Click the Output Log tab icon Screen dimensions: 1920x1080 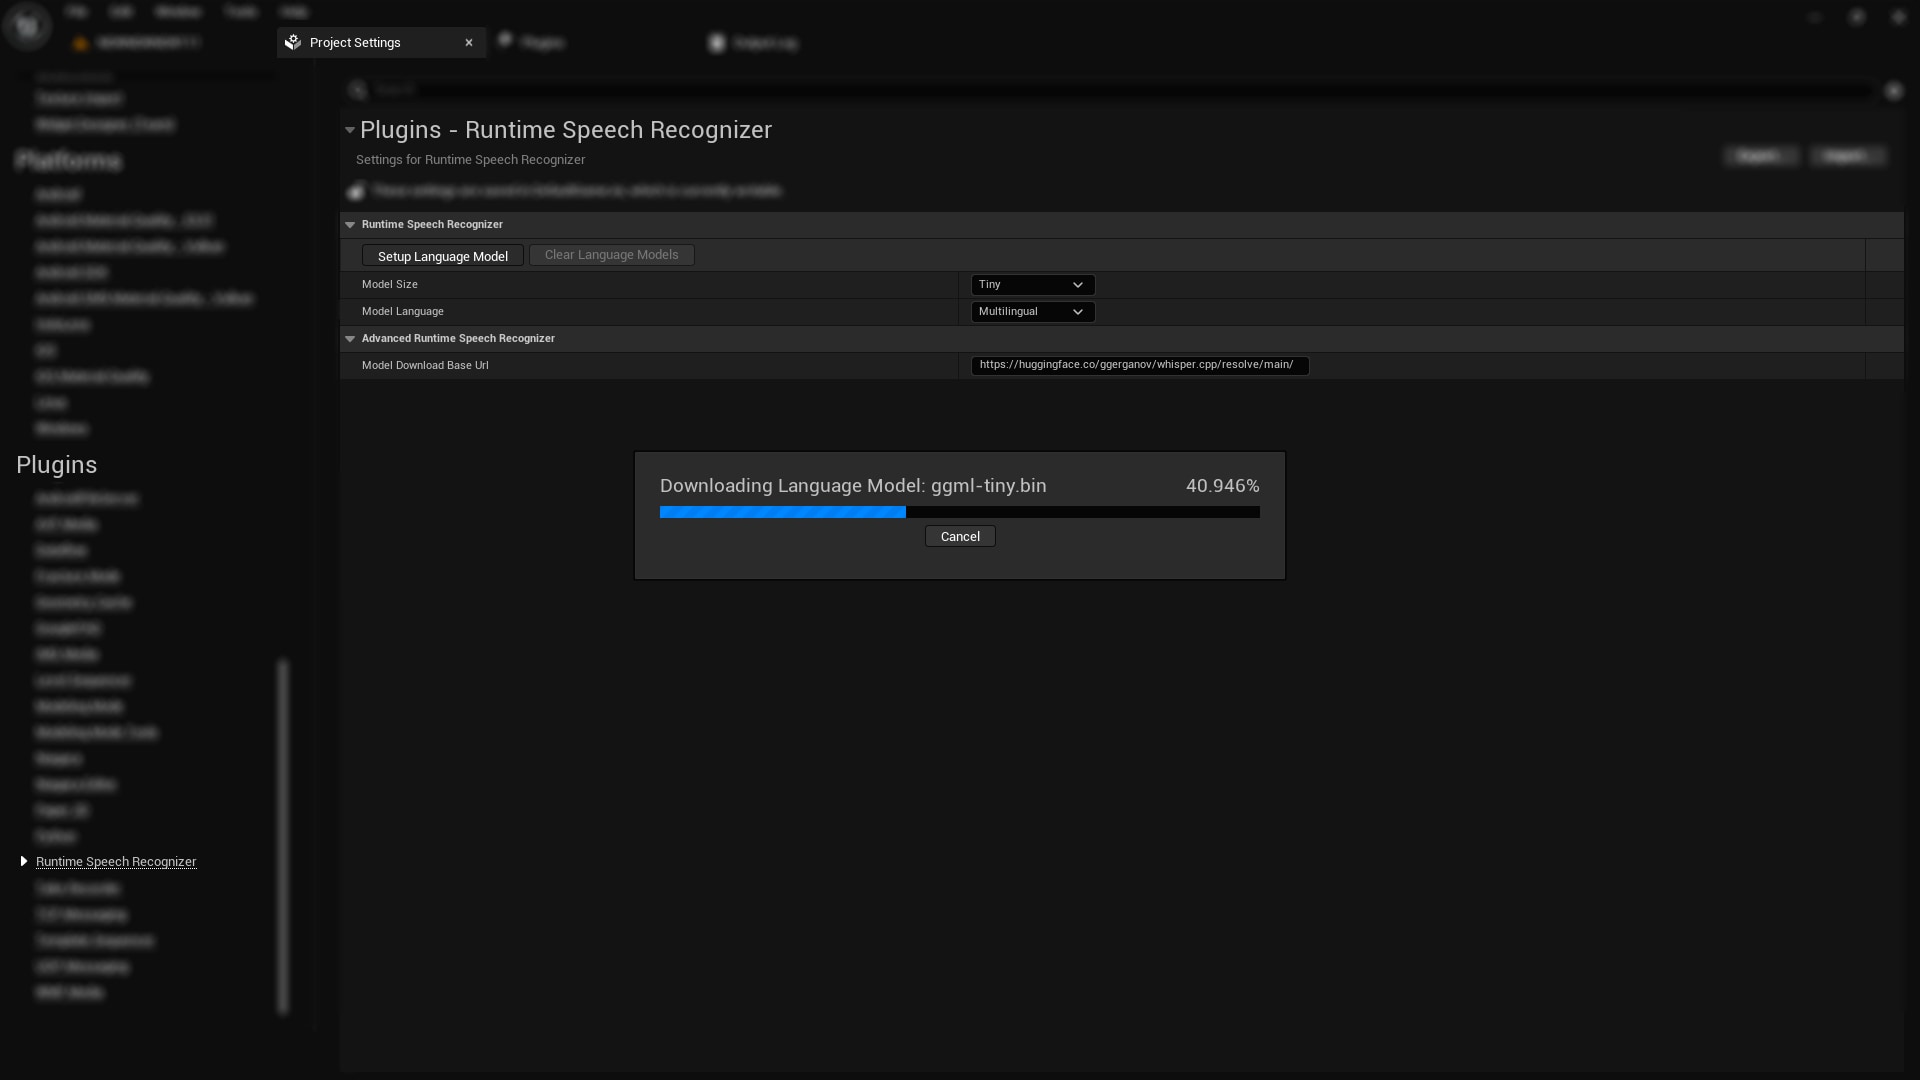pyautogui.click(x=718, y=42)
